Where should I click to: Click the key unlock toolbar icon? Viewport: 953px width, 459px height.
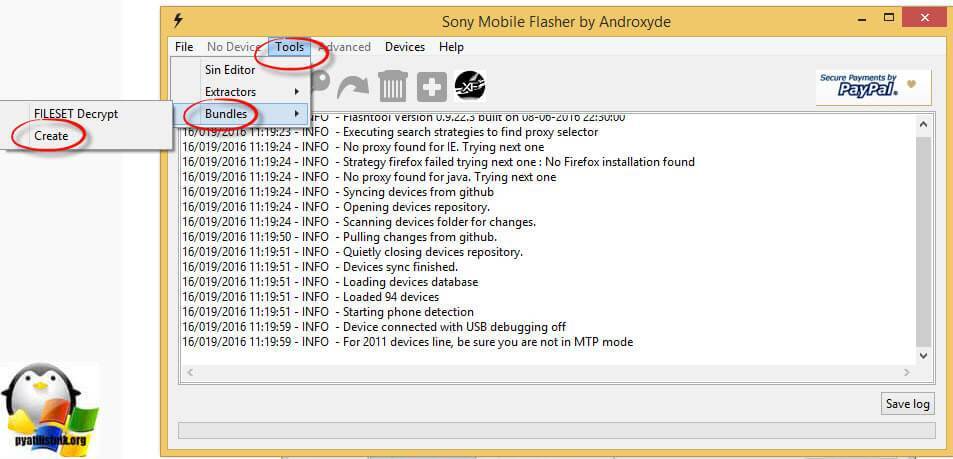click(322, 85)
